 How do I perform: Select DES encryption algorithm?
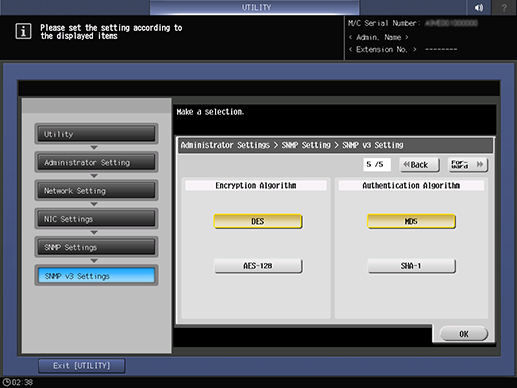(258, 221)
